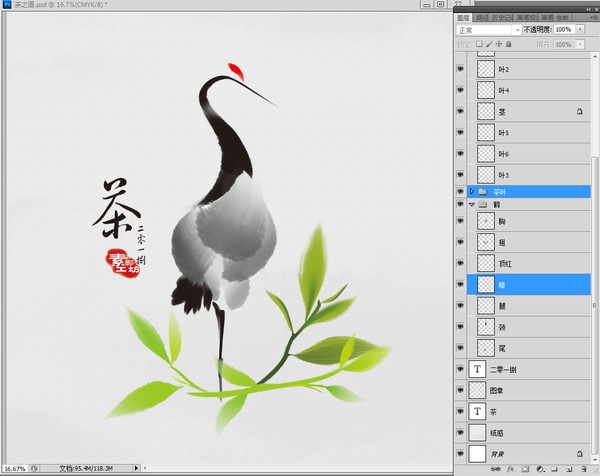Create new fill or adjustment layer
Screen dimensions: 600x476
tap(540, 469)
